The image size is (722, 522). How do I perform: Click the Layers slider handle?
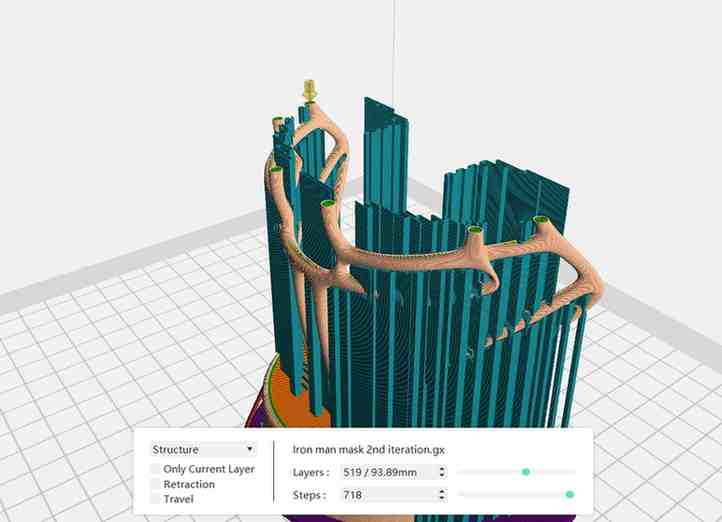pyautogui.click(x=526, y=472)
